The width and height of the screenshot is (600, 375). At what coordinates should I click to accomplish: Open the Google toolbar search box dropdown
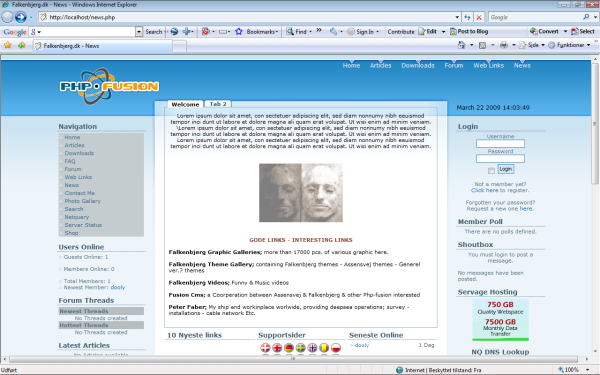(x=139, y=32)
